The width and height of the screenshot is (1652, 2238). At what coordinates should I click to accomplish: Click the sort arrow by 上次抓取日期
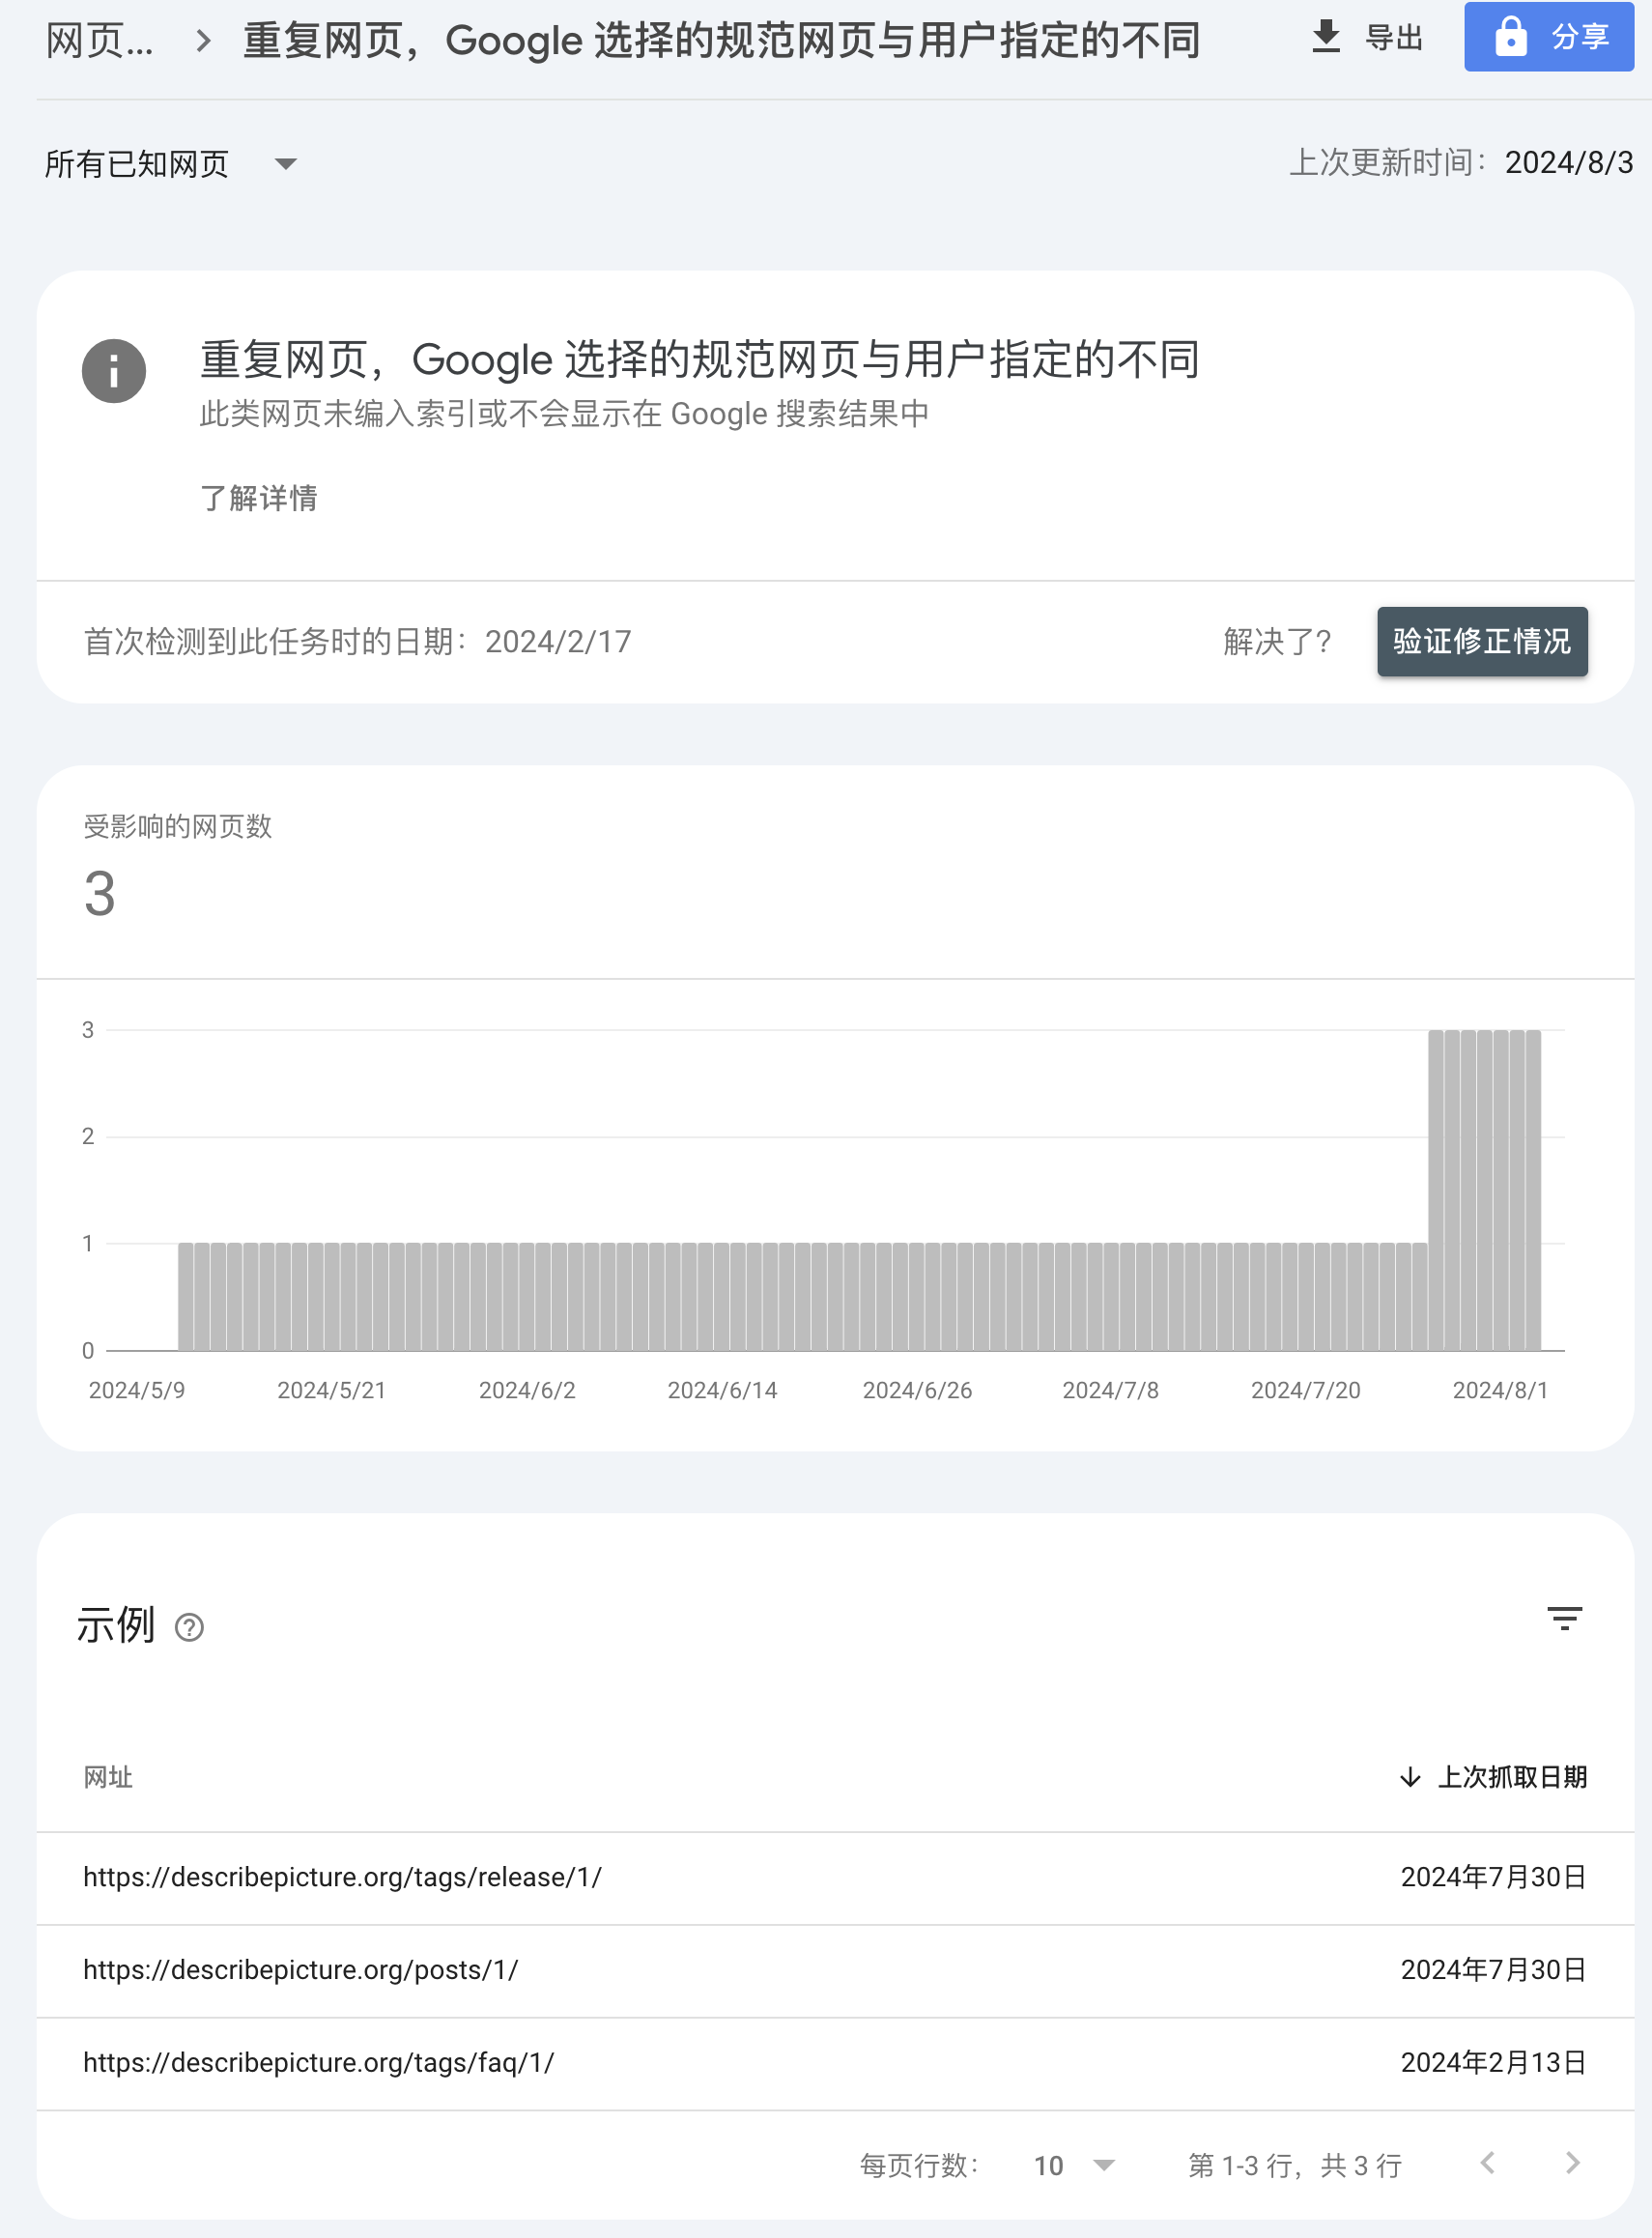click(x=1410, y=1777)
